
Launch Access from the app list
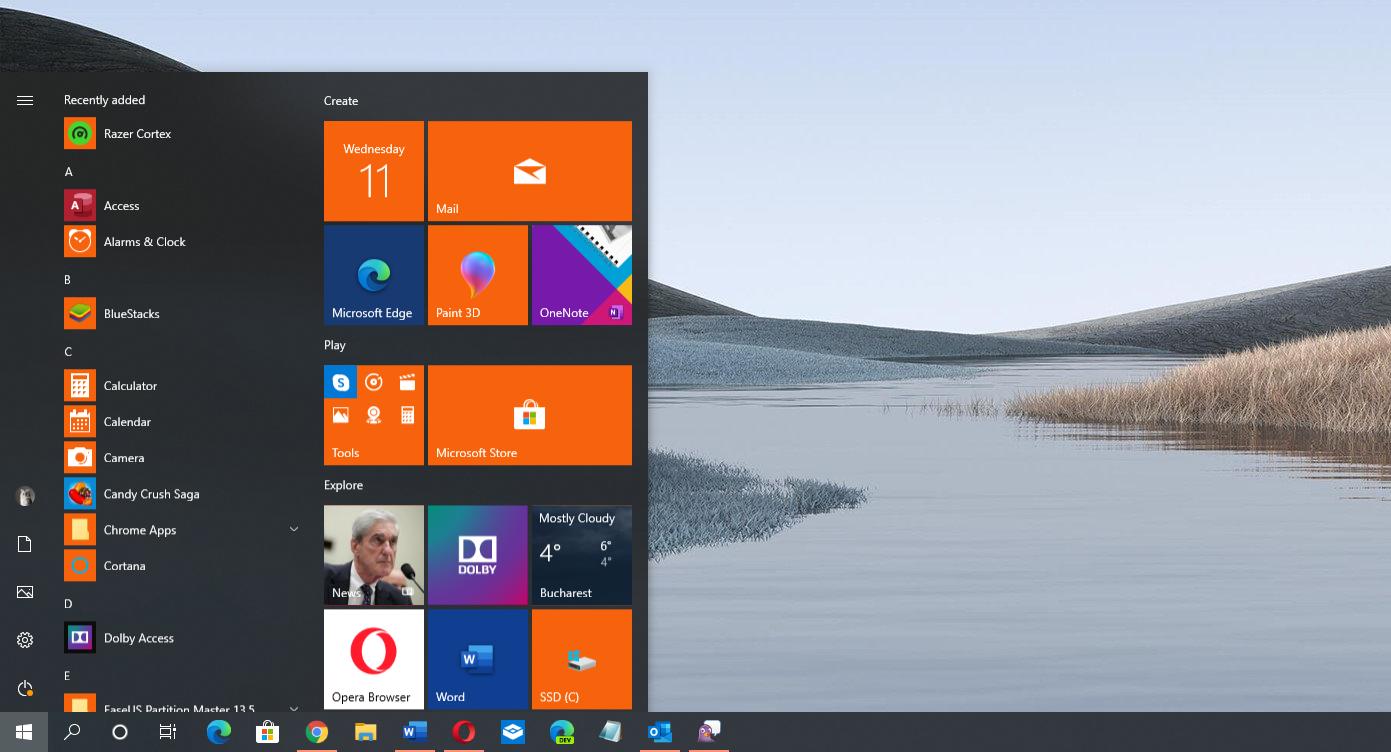coord(183,206)
